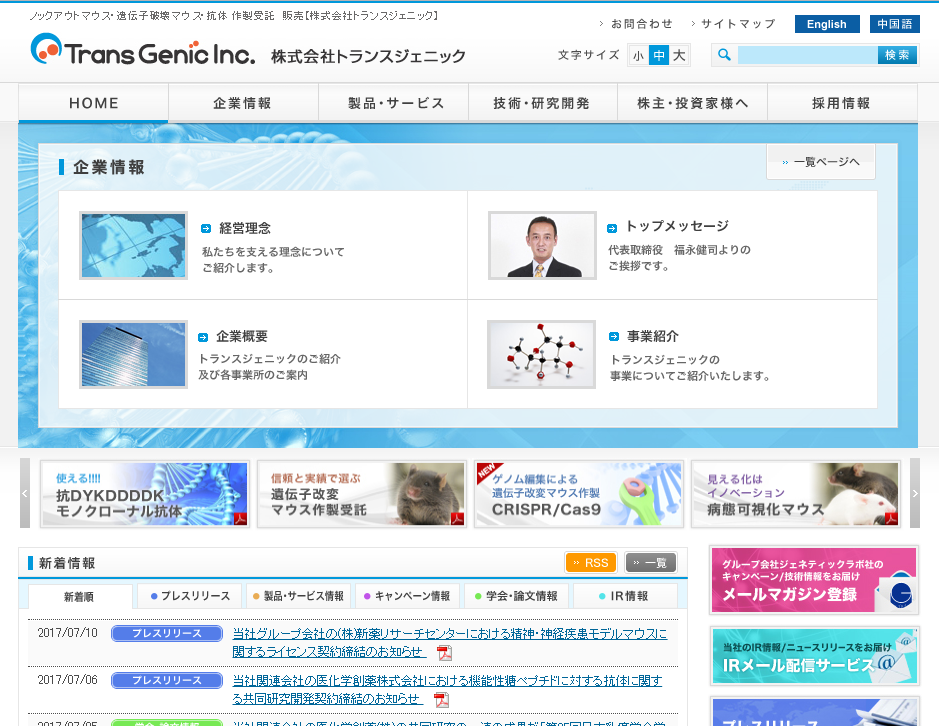Image resolution: width=939 pixels, height=726 pixels.
Task: Click carousel next arrow on right
Action: (914, 493)
